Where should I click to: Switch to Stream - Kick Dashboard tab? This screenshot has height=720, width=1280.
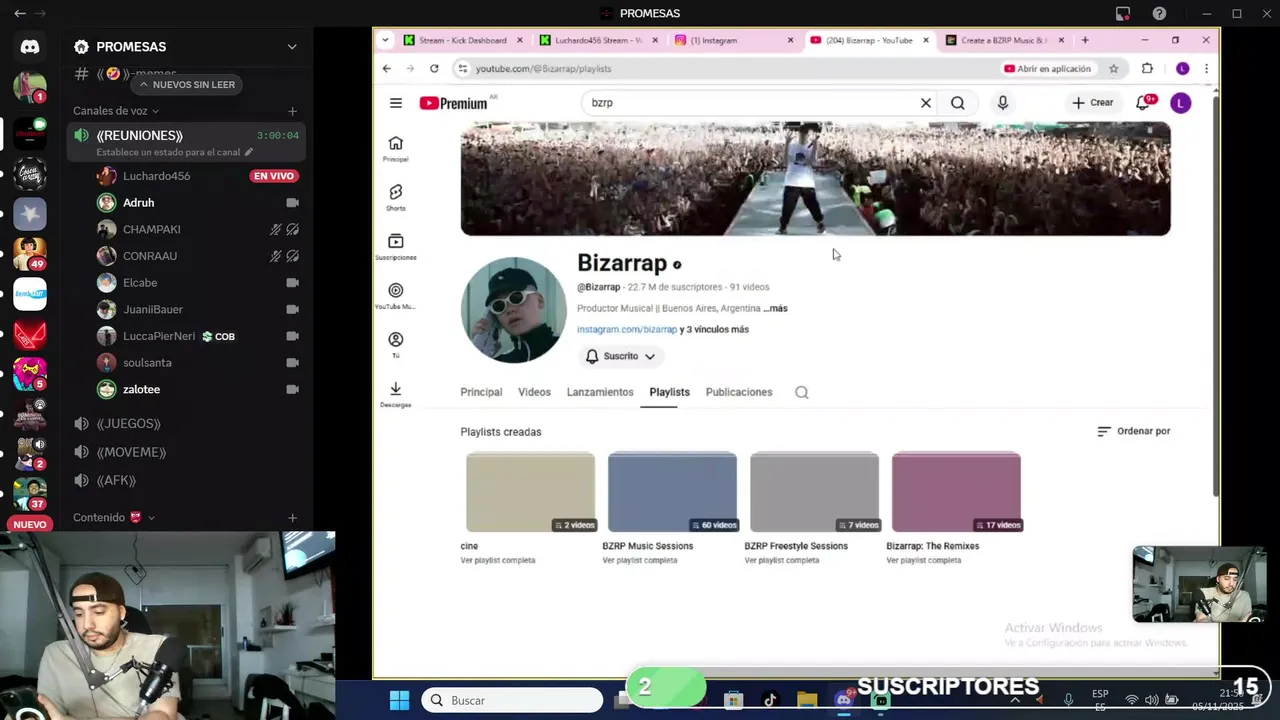pyautogui.click(x=463, y=40)
